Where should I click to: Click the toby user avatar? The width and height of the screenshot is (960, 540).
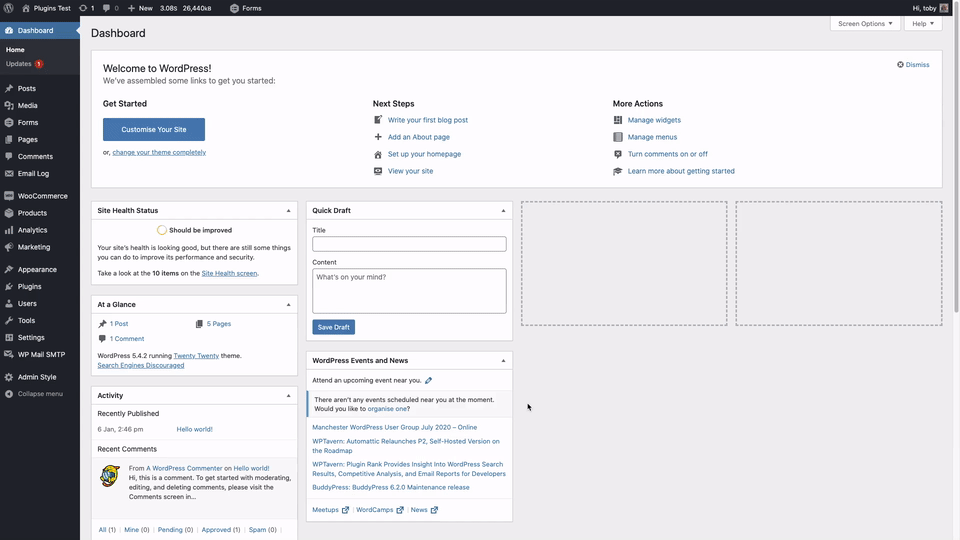click(x=944, y=8)
